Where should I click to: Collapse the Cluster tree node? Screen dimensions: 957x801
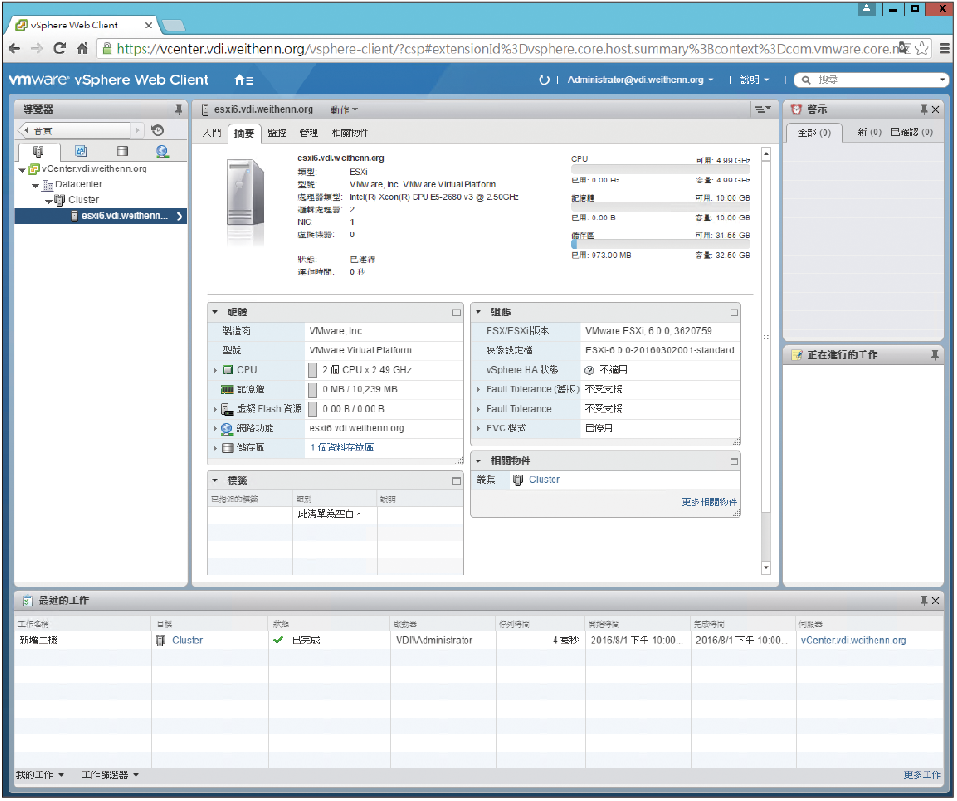[48, 201]
